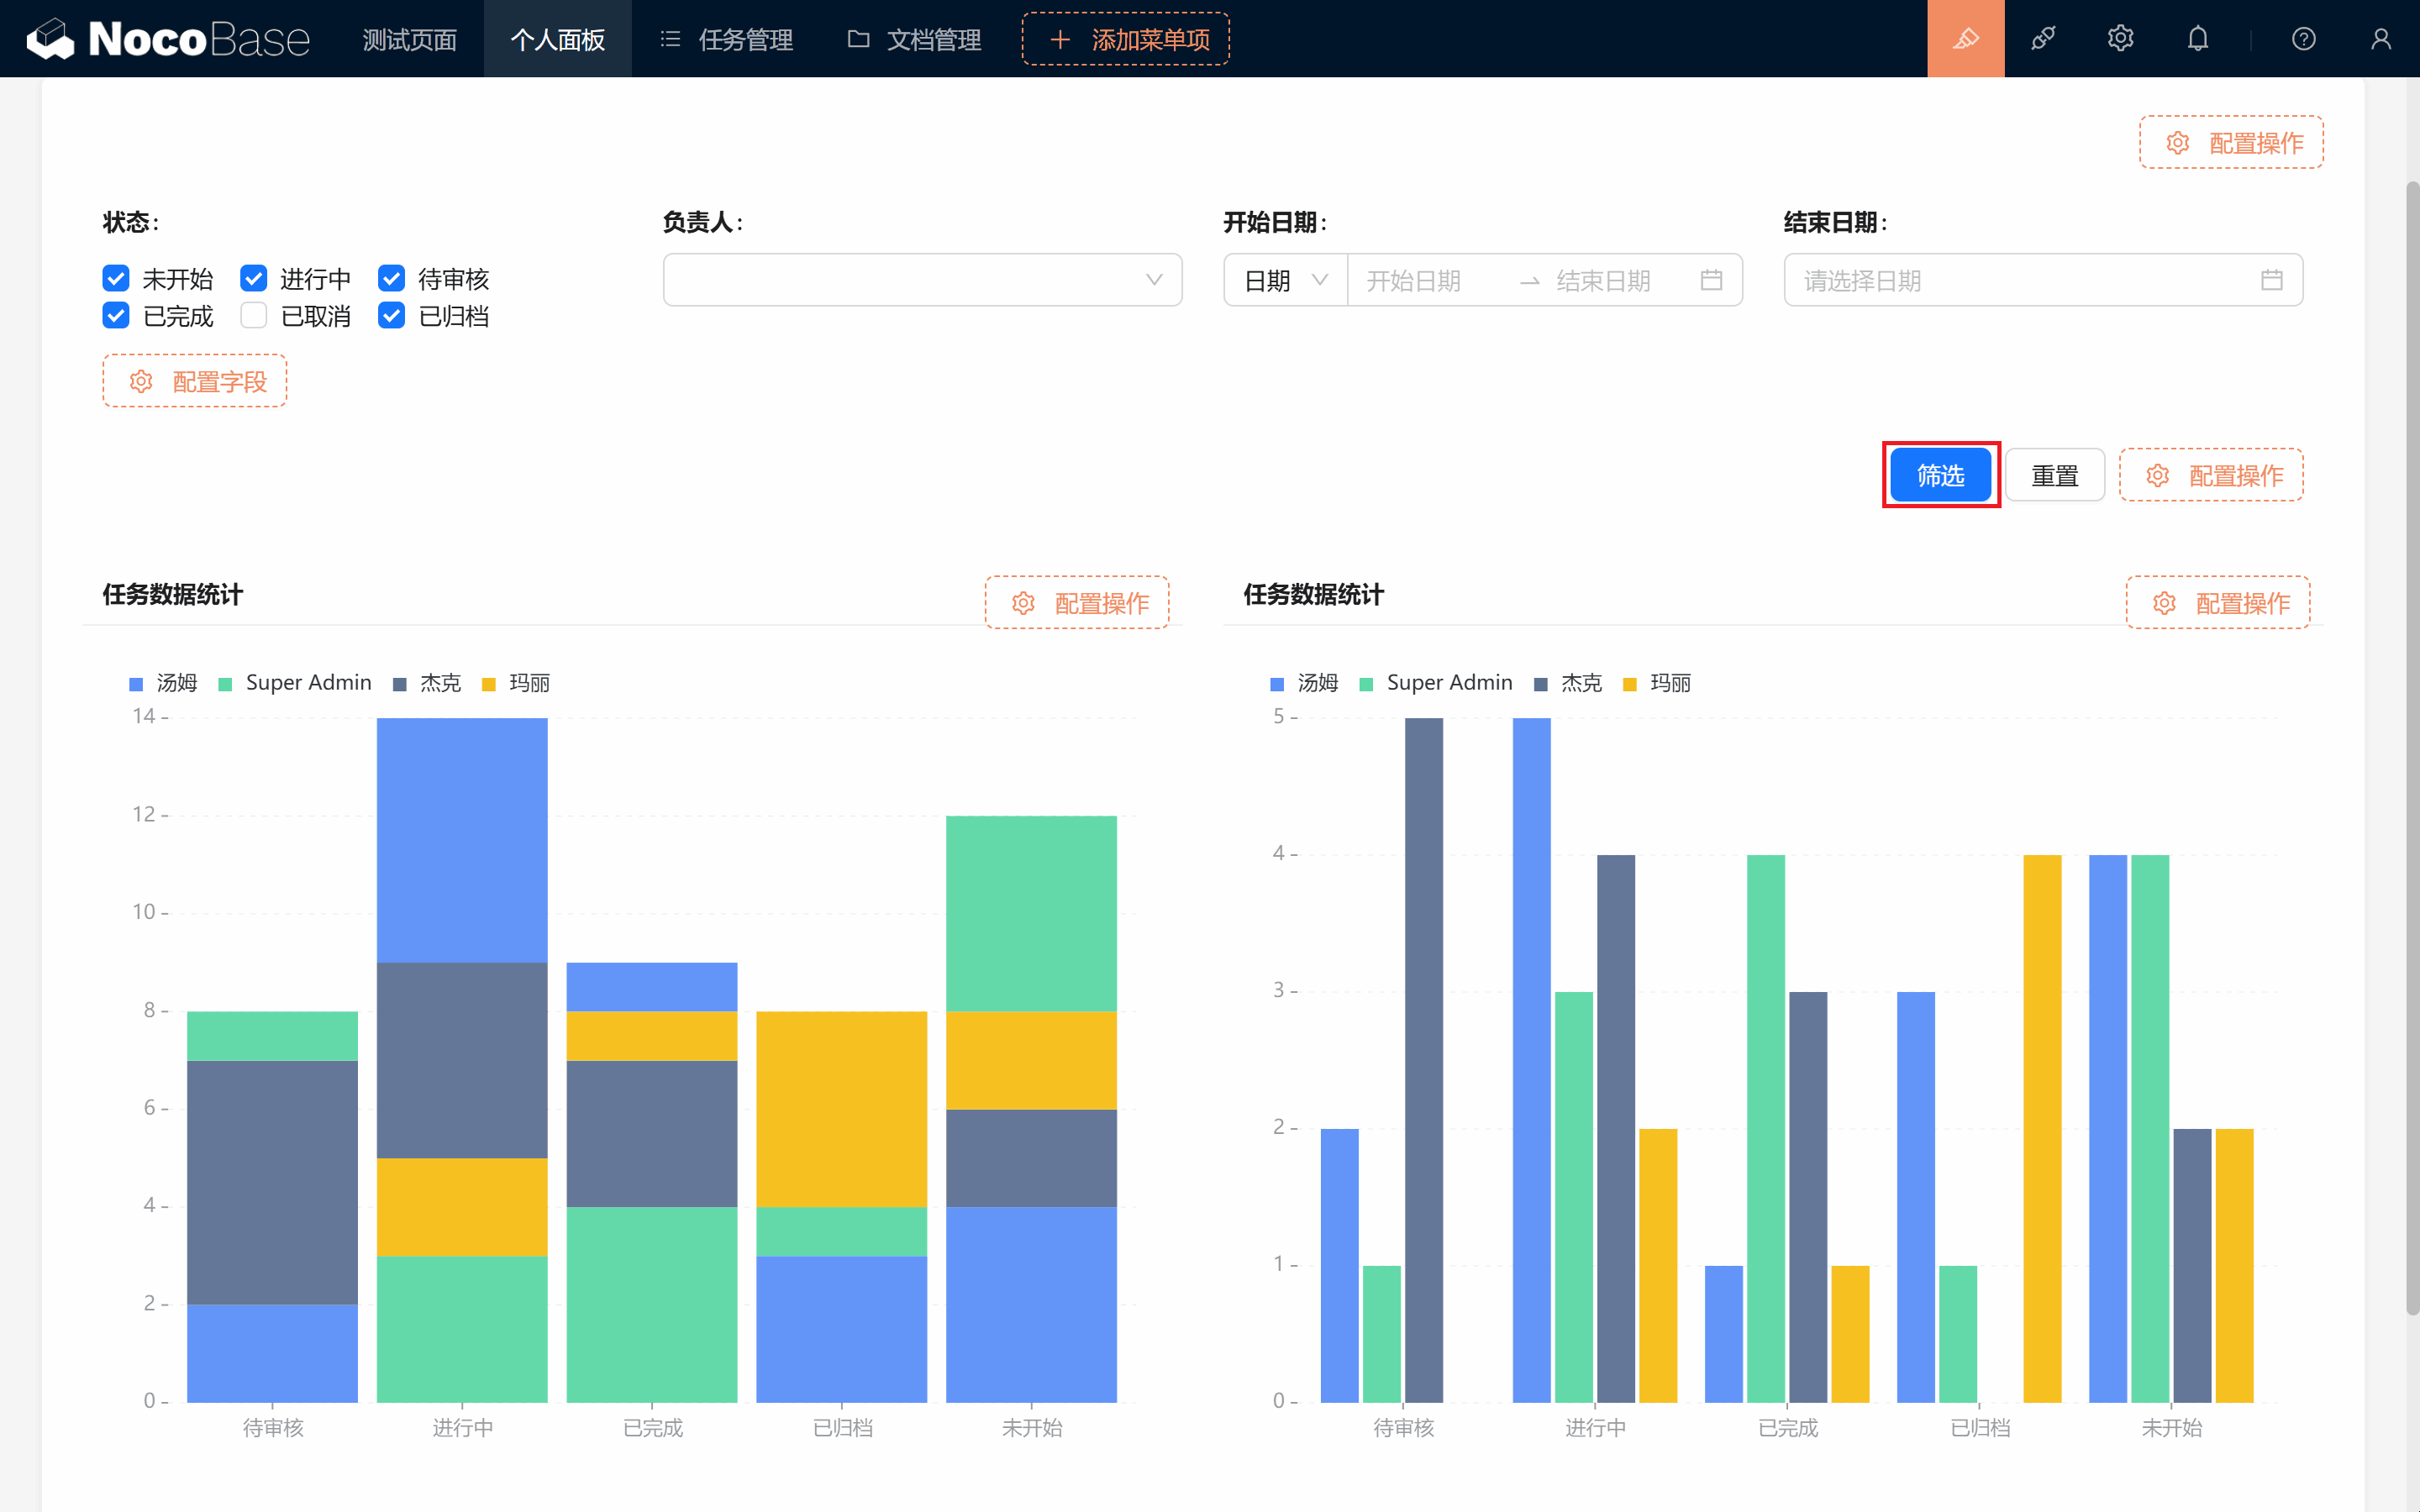Click gear icon in right chart 配置操作
Viewport: 2420px width, 1512px height.
click(2164, 603)
